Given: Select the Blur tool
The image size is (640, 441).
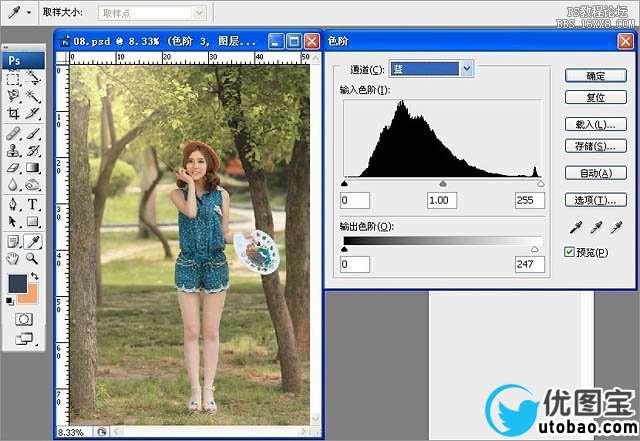Looking at the screenshot, I should [13, 185].
